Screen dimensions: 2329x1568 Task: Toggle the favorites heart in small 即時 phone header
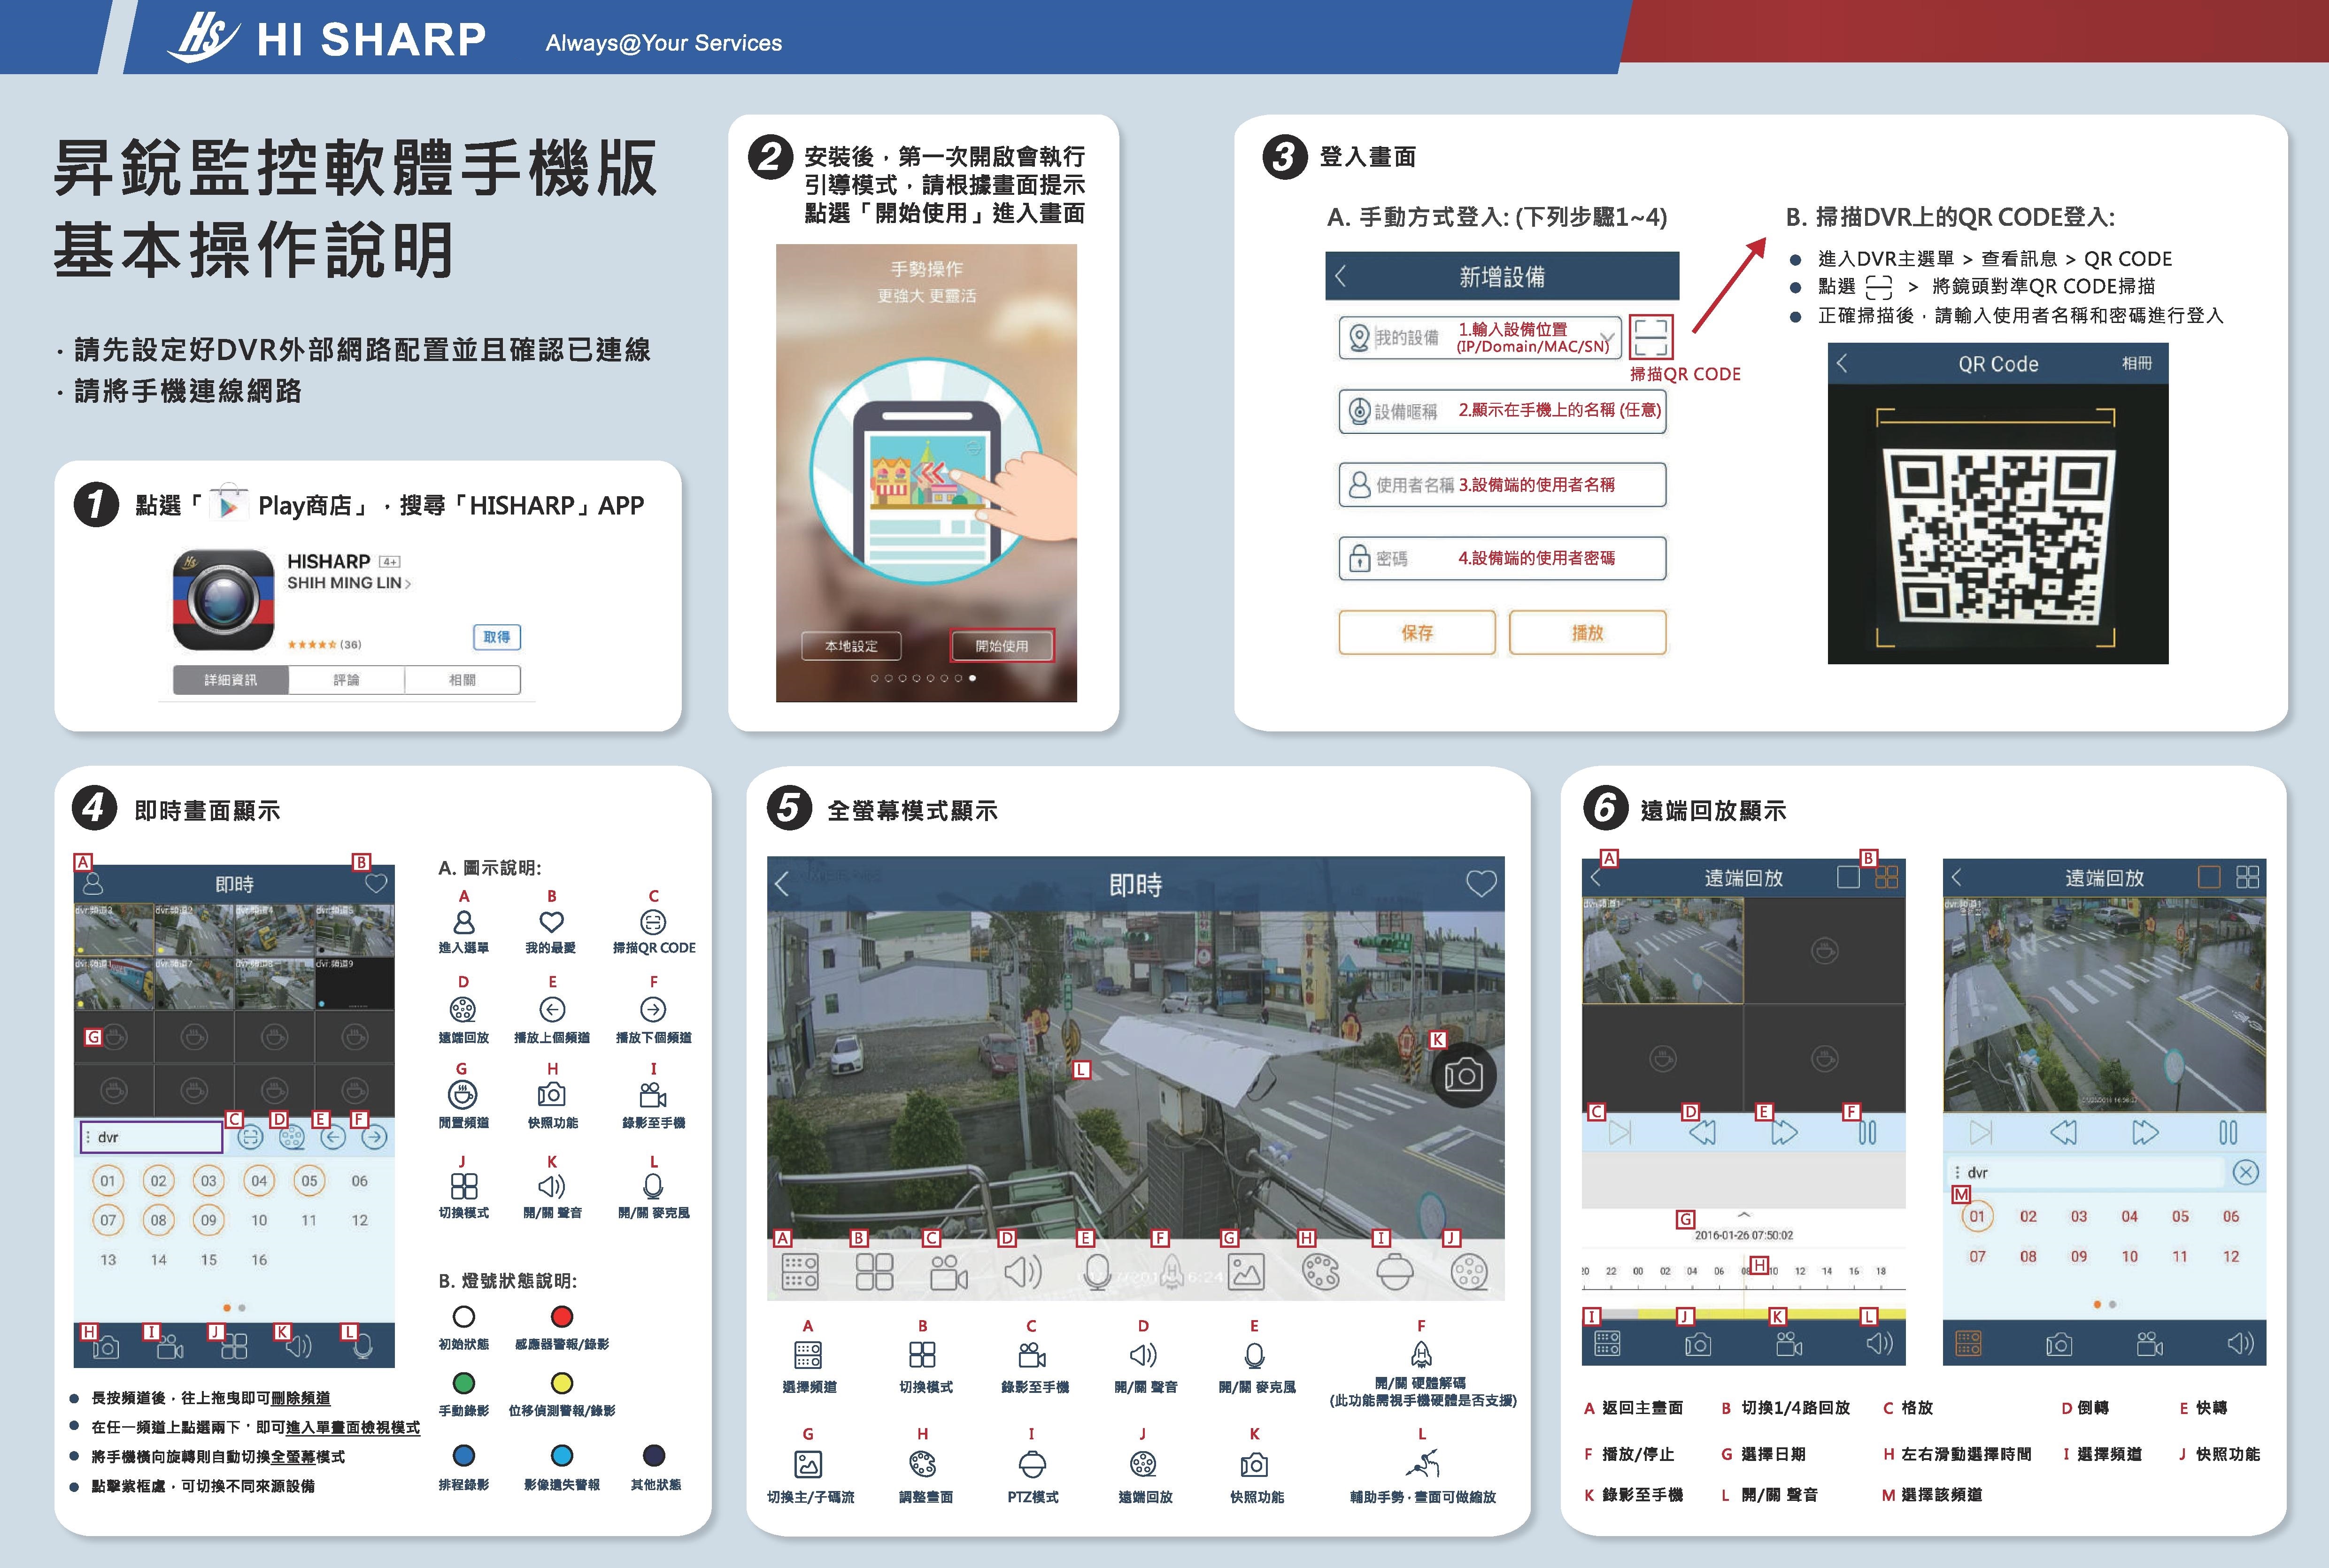click(376, 884)
